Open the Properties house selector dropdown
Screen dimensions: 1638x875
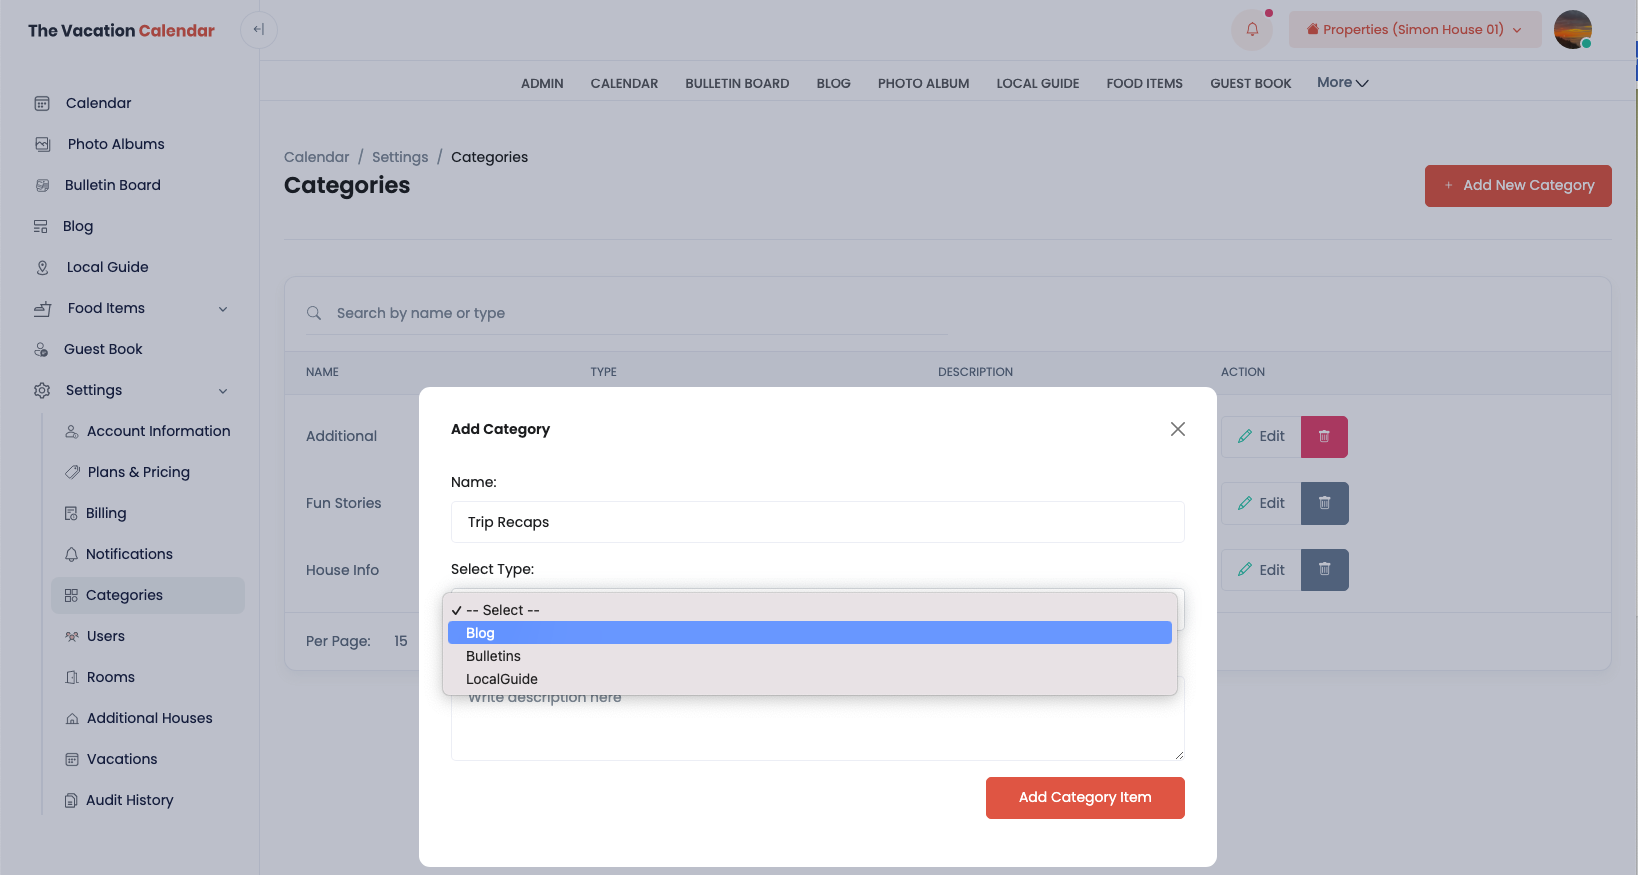[x=1414, y=30]
